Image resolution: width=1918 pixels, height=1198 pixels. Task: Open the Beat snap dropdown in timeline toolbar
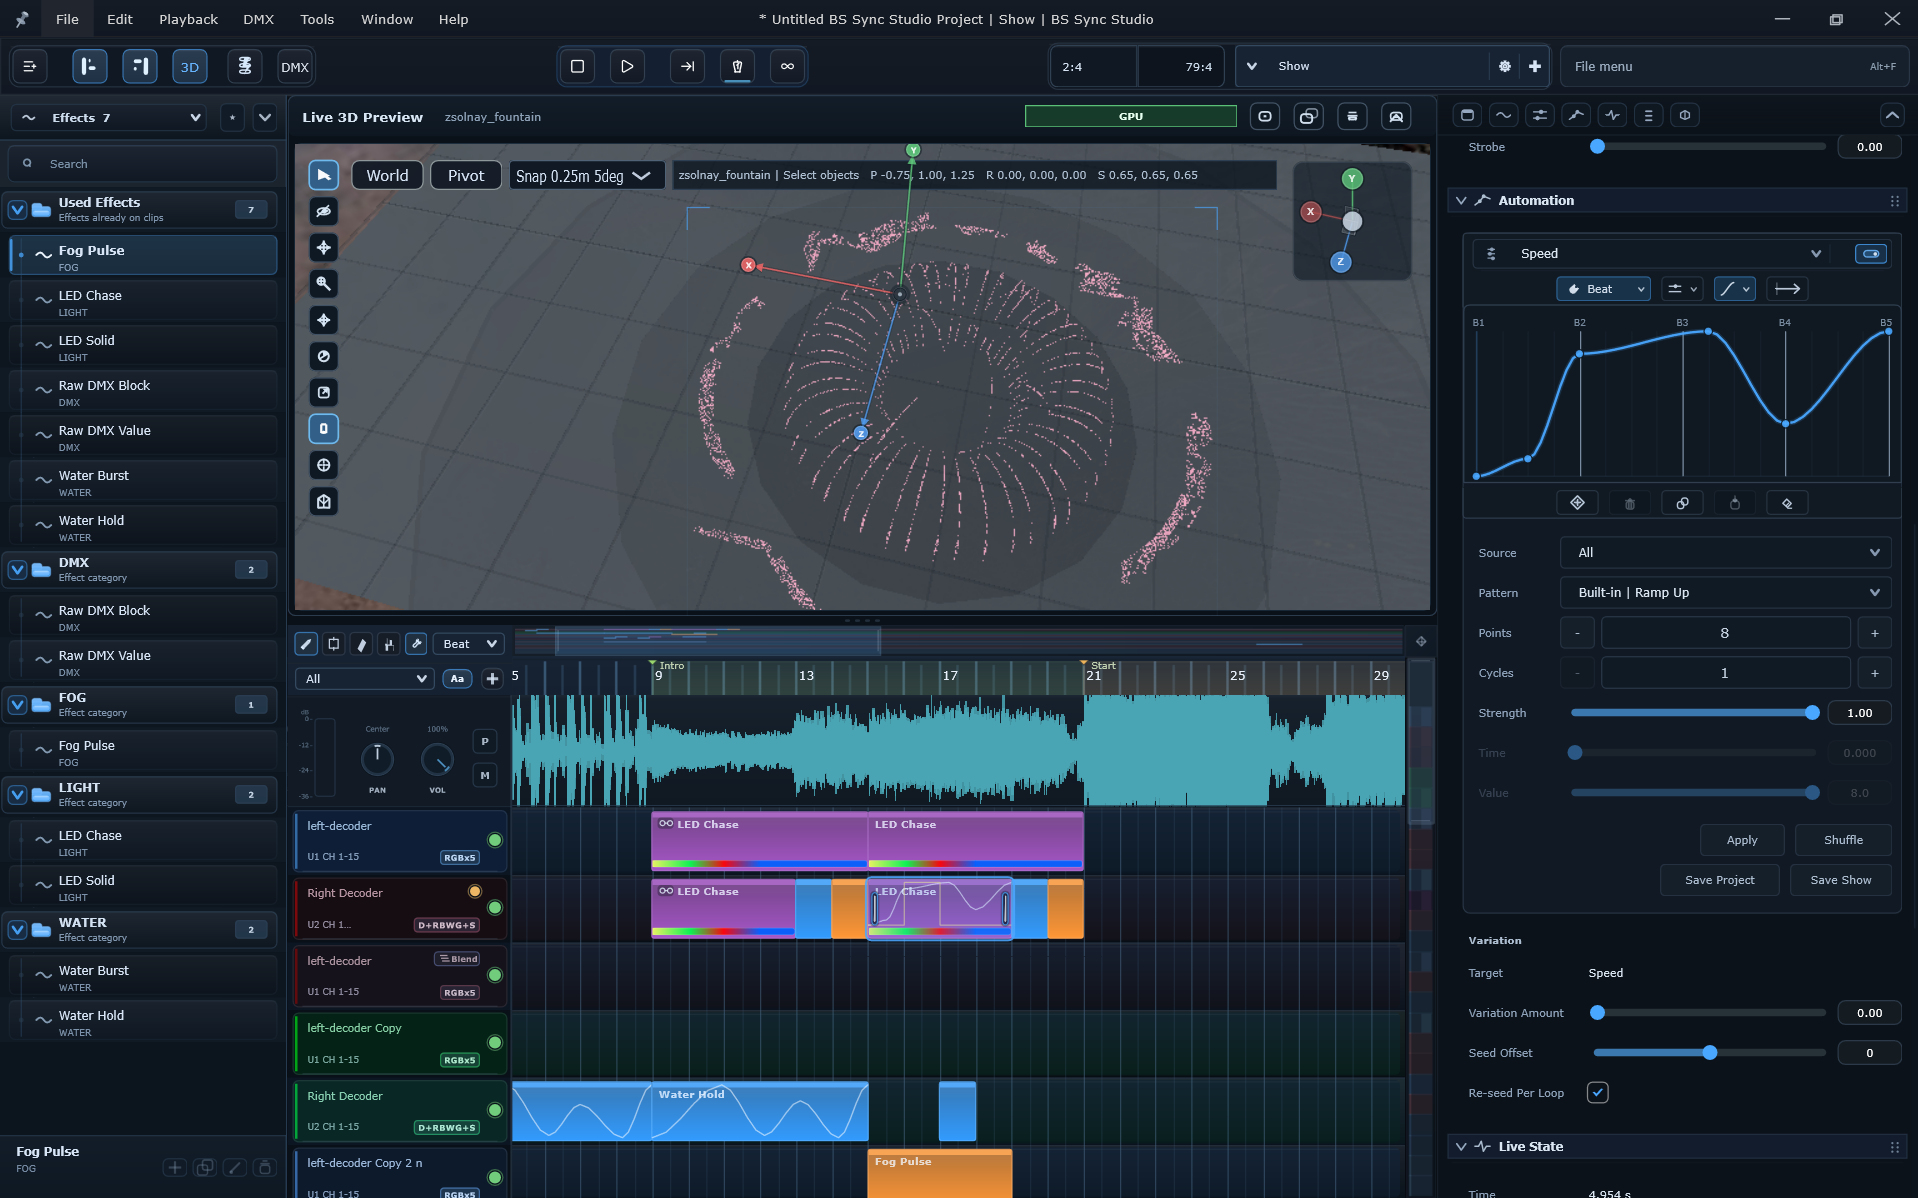(468, 644)
